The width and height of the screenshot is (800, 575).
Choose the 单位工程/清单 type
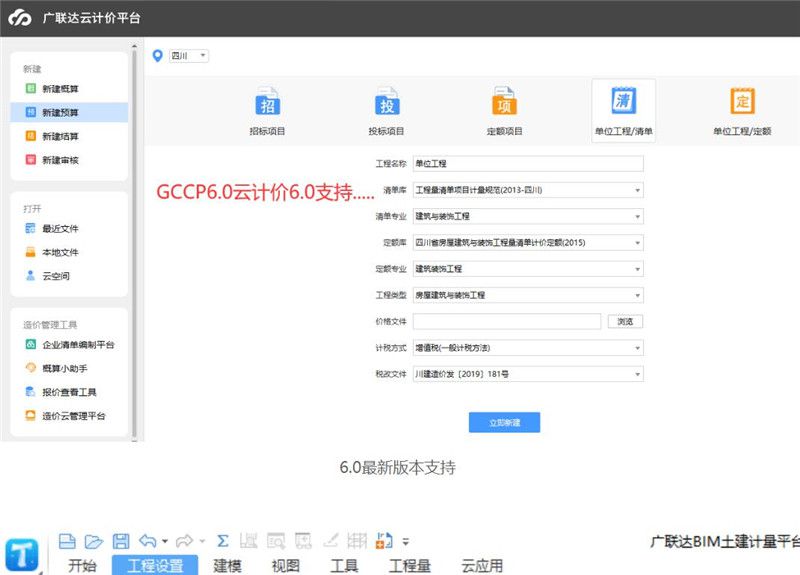pyautogui.click(x=623, y=110)
